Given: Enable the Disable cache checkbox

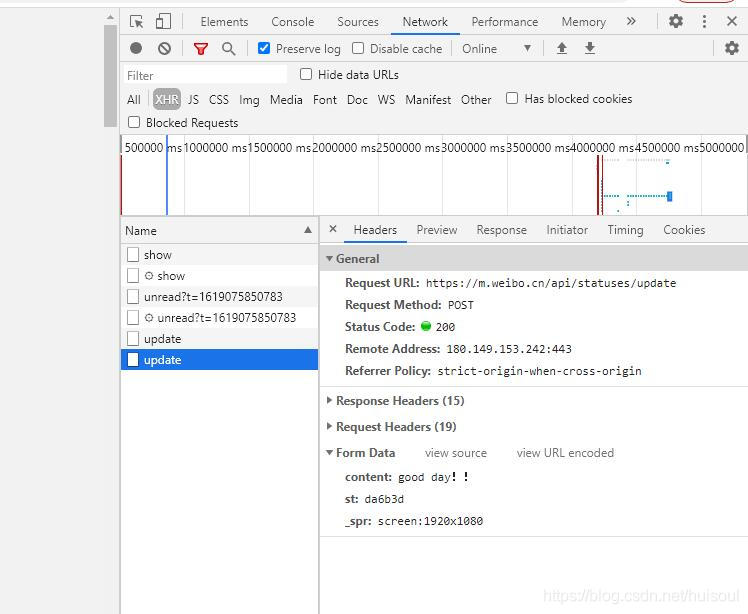Looking at the screenshot, I should [358, 48].
